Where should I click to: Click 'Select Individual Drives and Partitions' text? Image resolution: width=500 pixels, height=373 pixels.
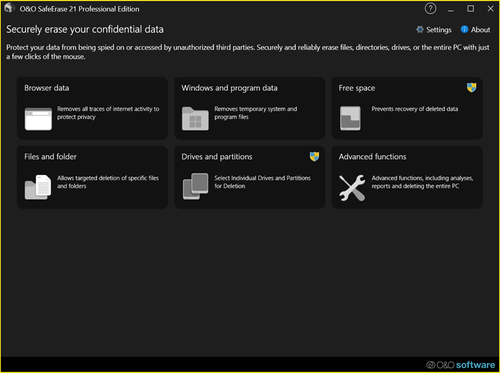pyautogui.click(x=262, y=182)
